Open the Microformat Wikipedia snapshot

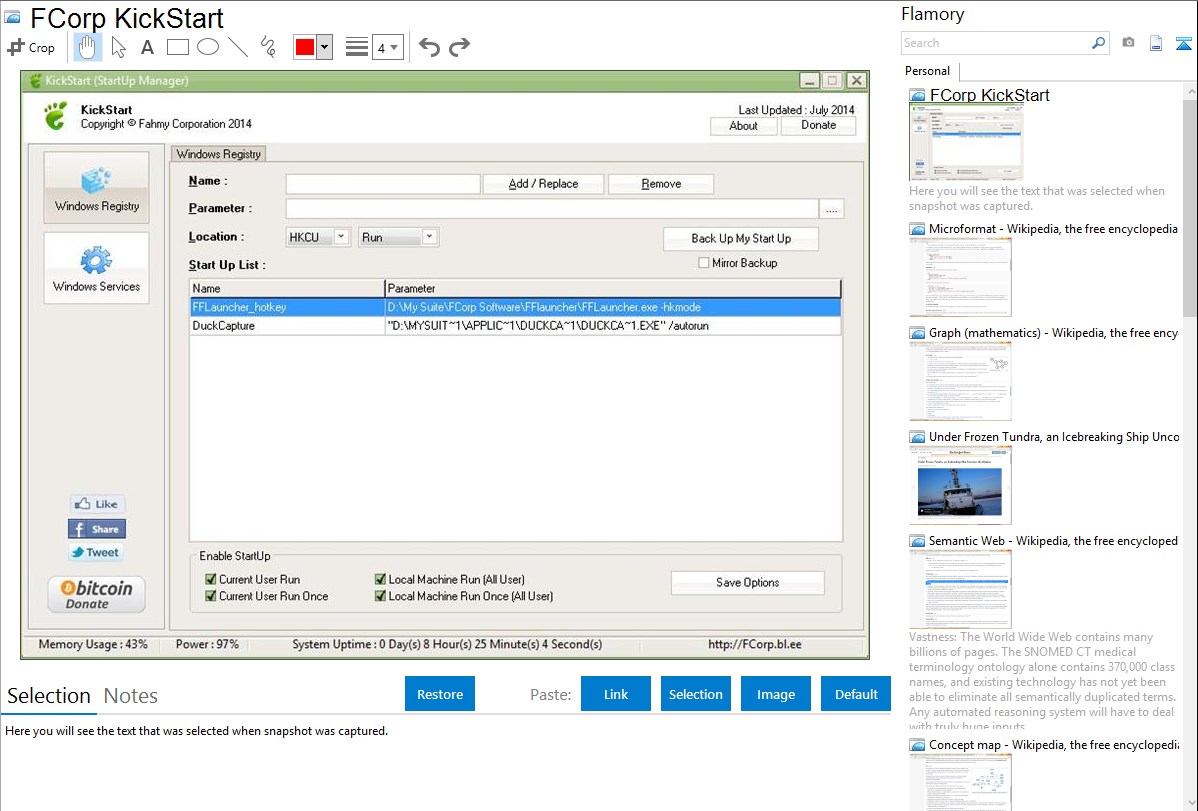[960, 277]
